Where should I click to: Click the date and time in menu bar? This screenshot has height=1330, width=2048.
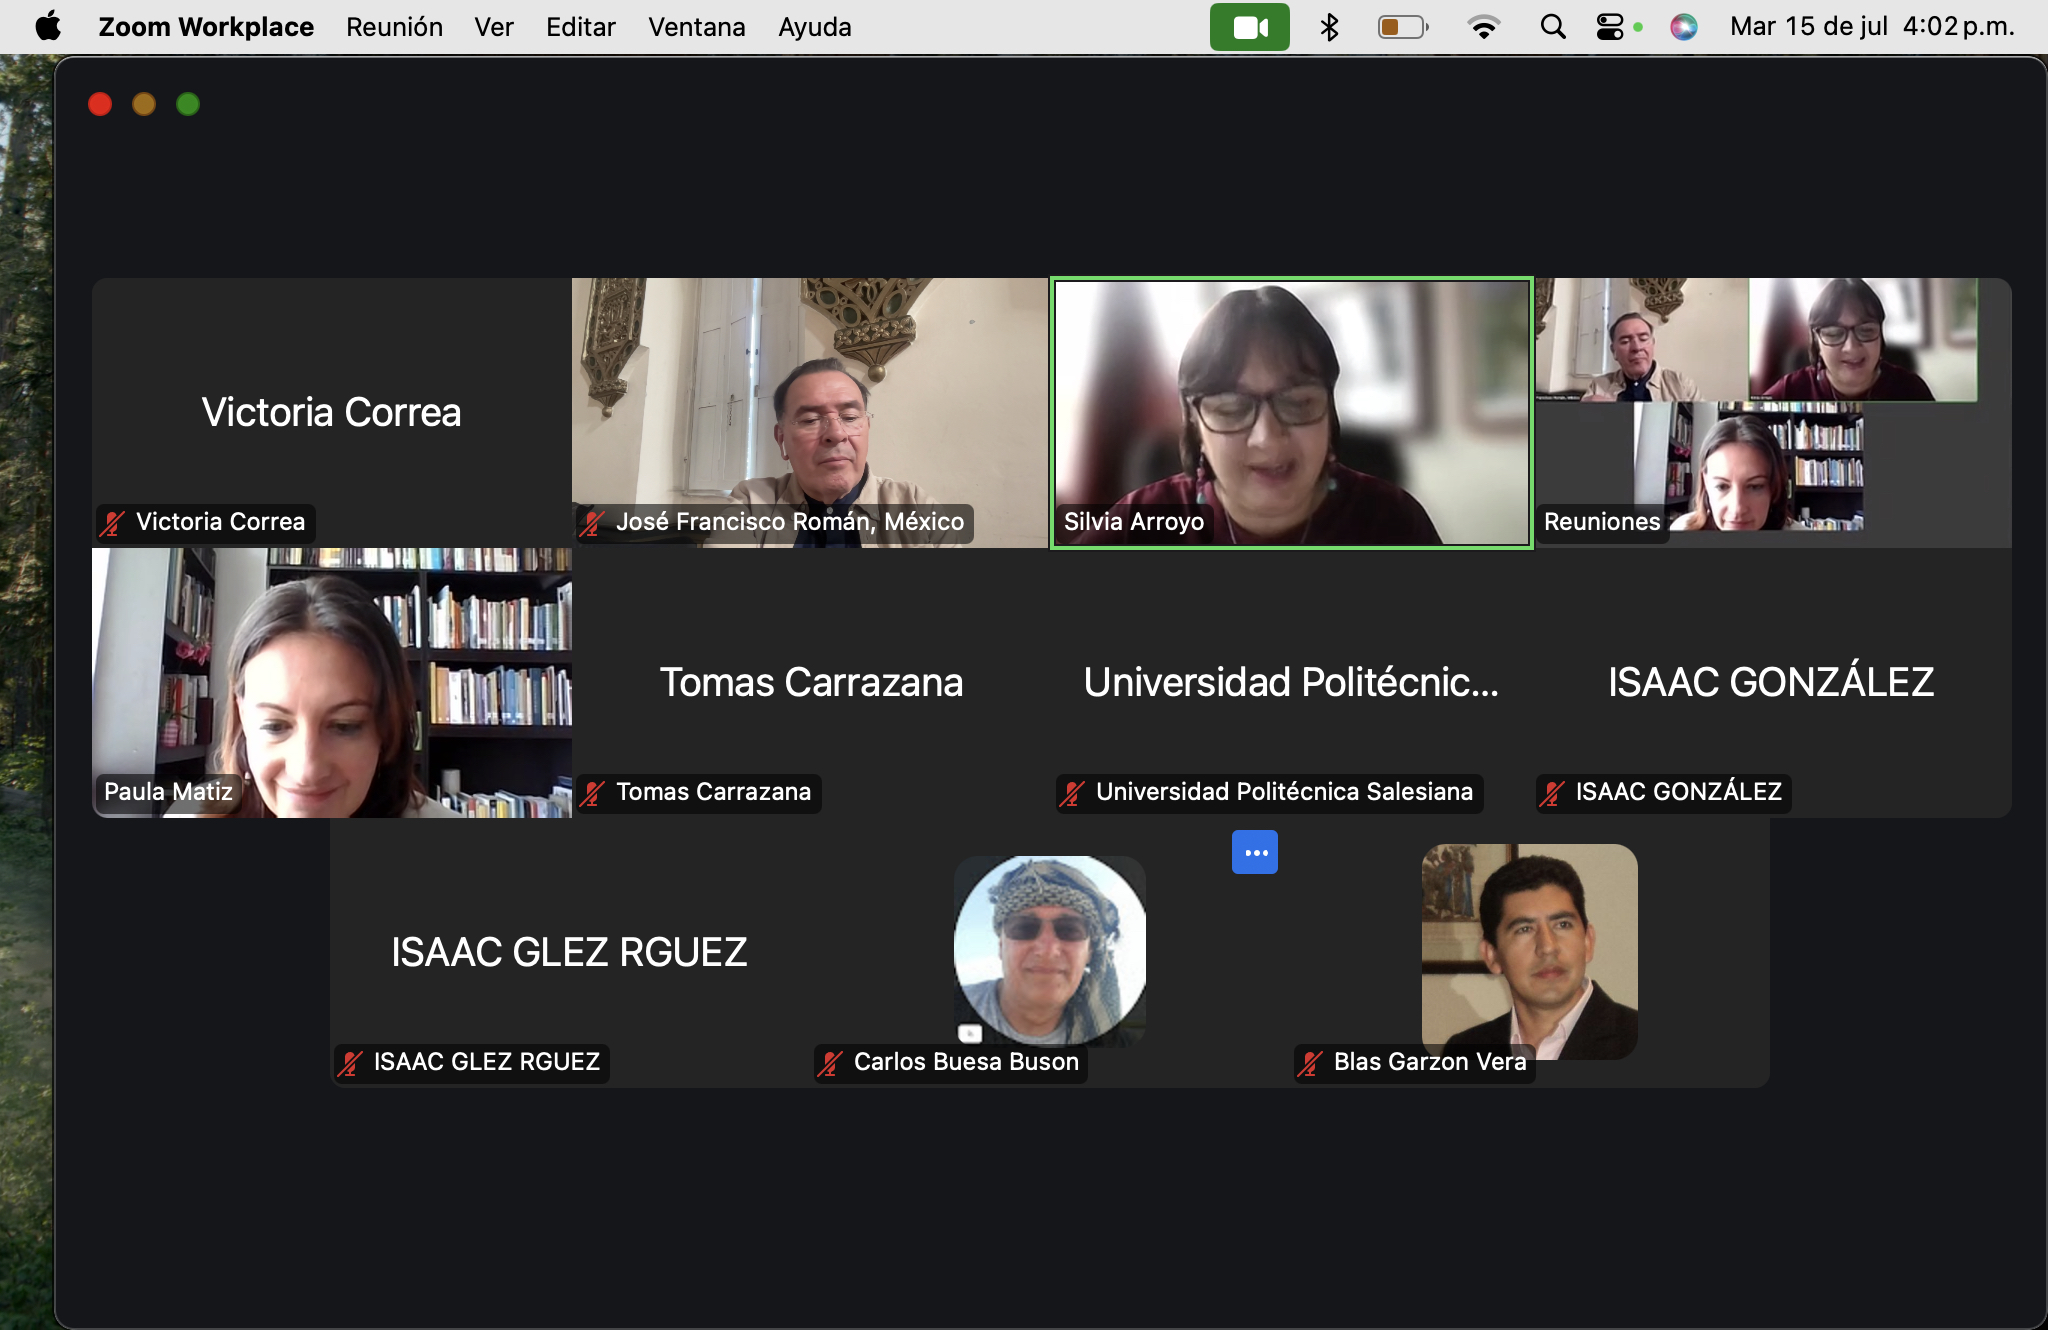click(1871, 27)
